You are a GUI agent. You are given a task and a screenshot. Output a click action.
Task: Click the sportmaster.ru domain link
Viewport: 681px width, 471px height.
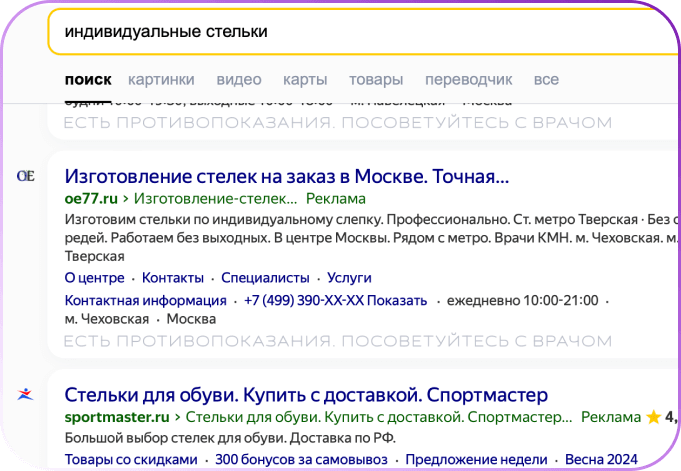pyautogui.click(x=117, y=417)
